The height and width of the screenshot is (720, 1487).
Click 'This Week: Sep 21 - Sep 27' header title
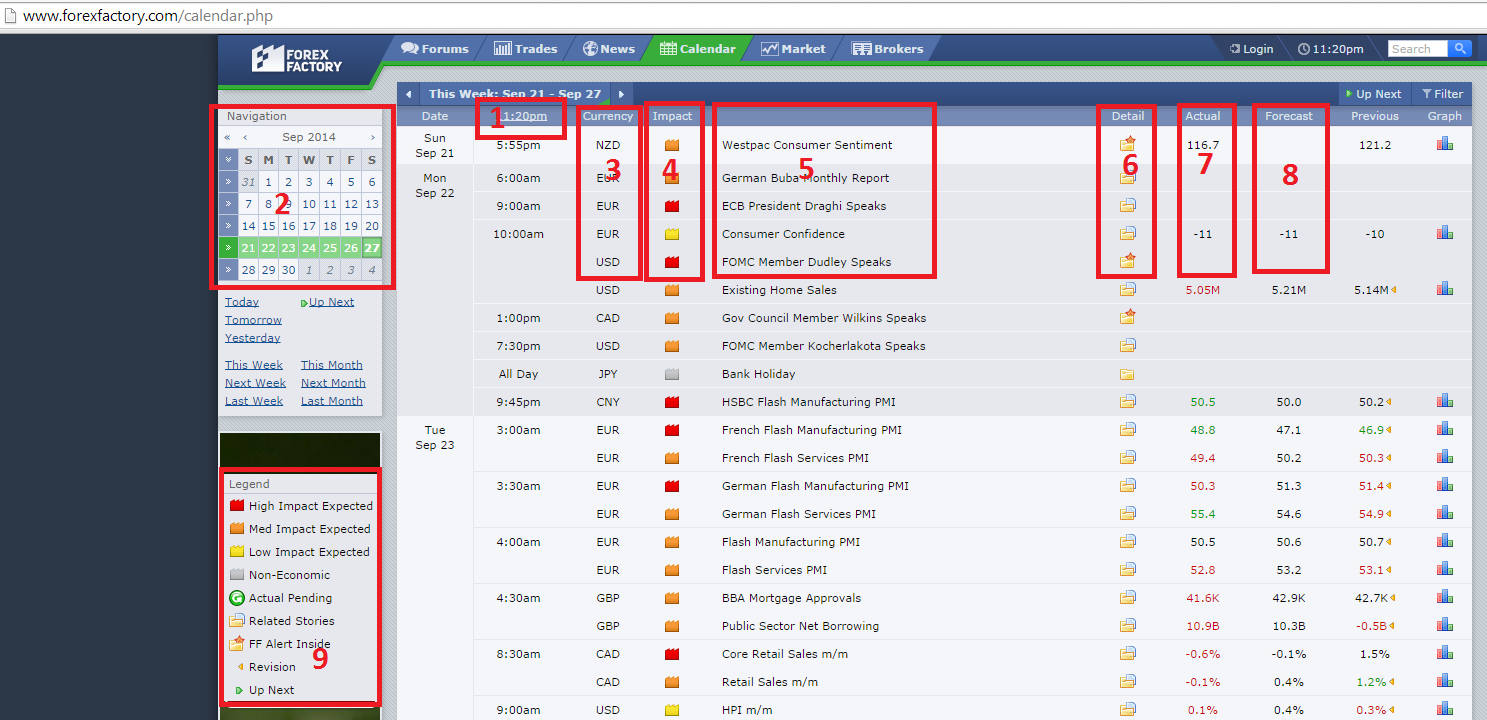[x=515, y=94]
